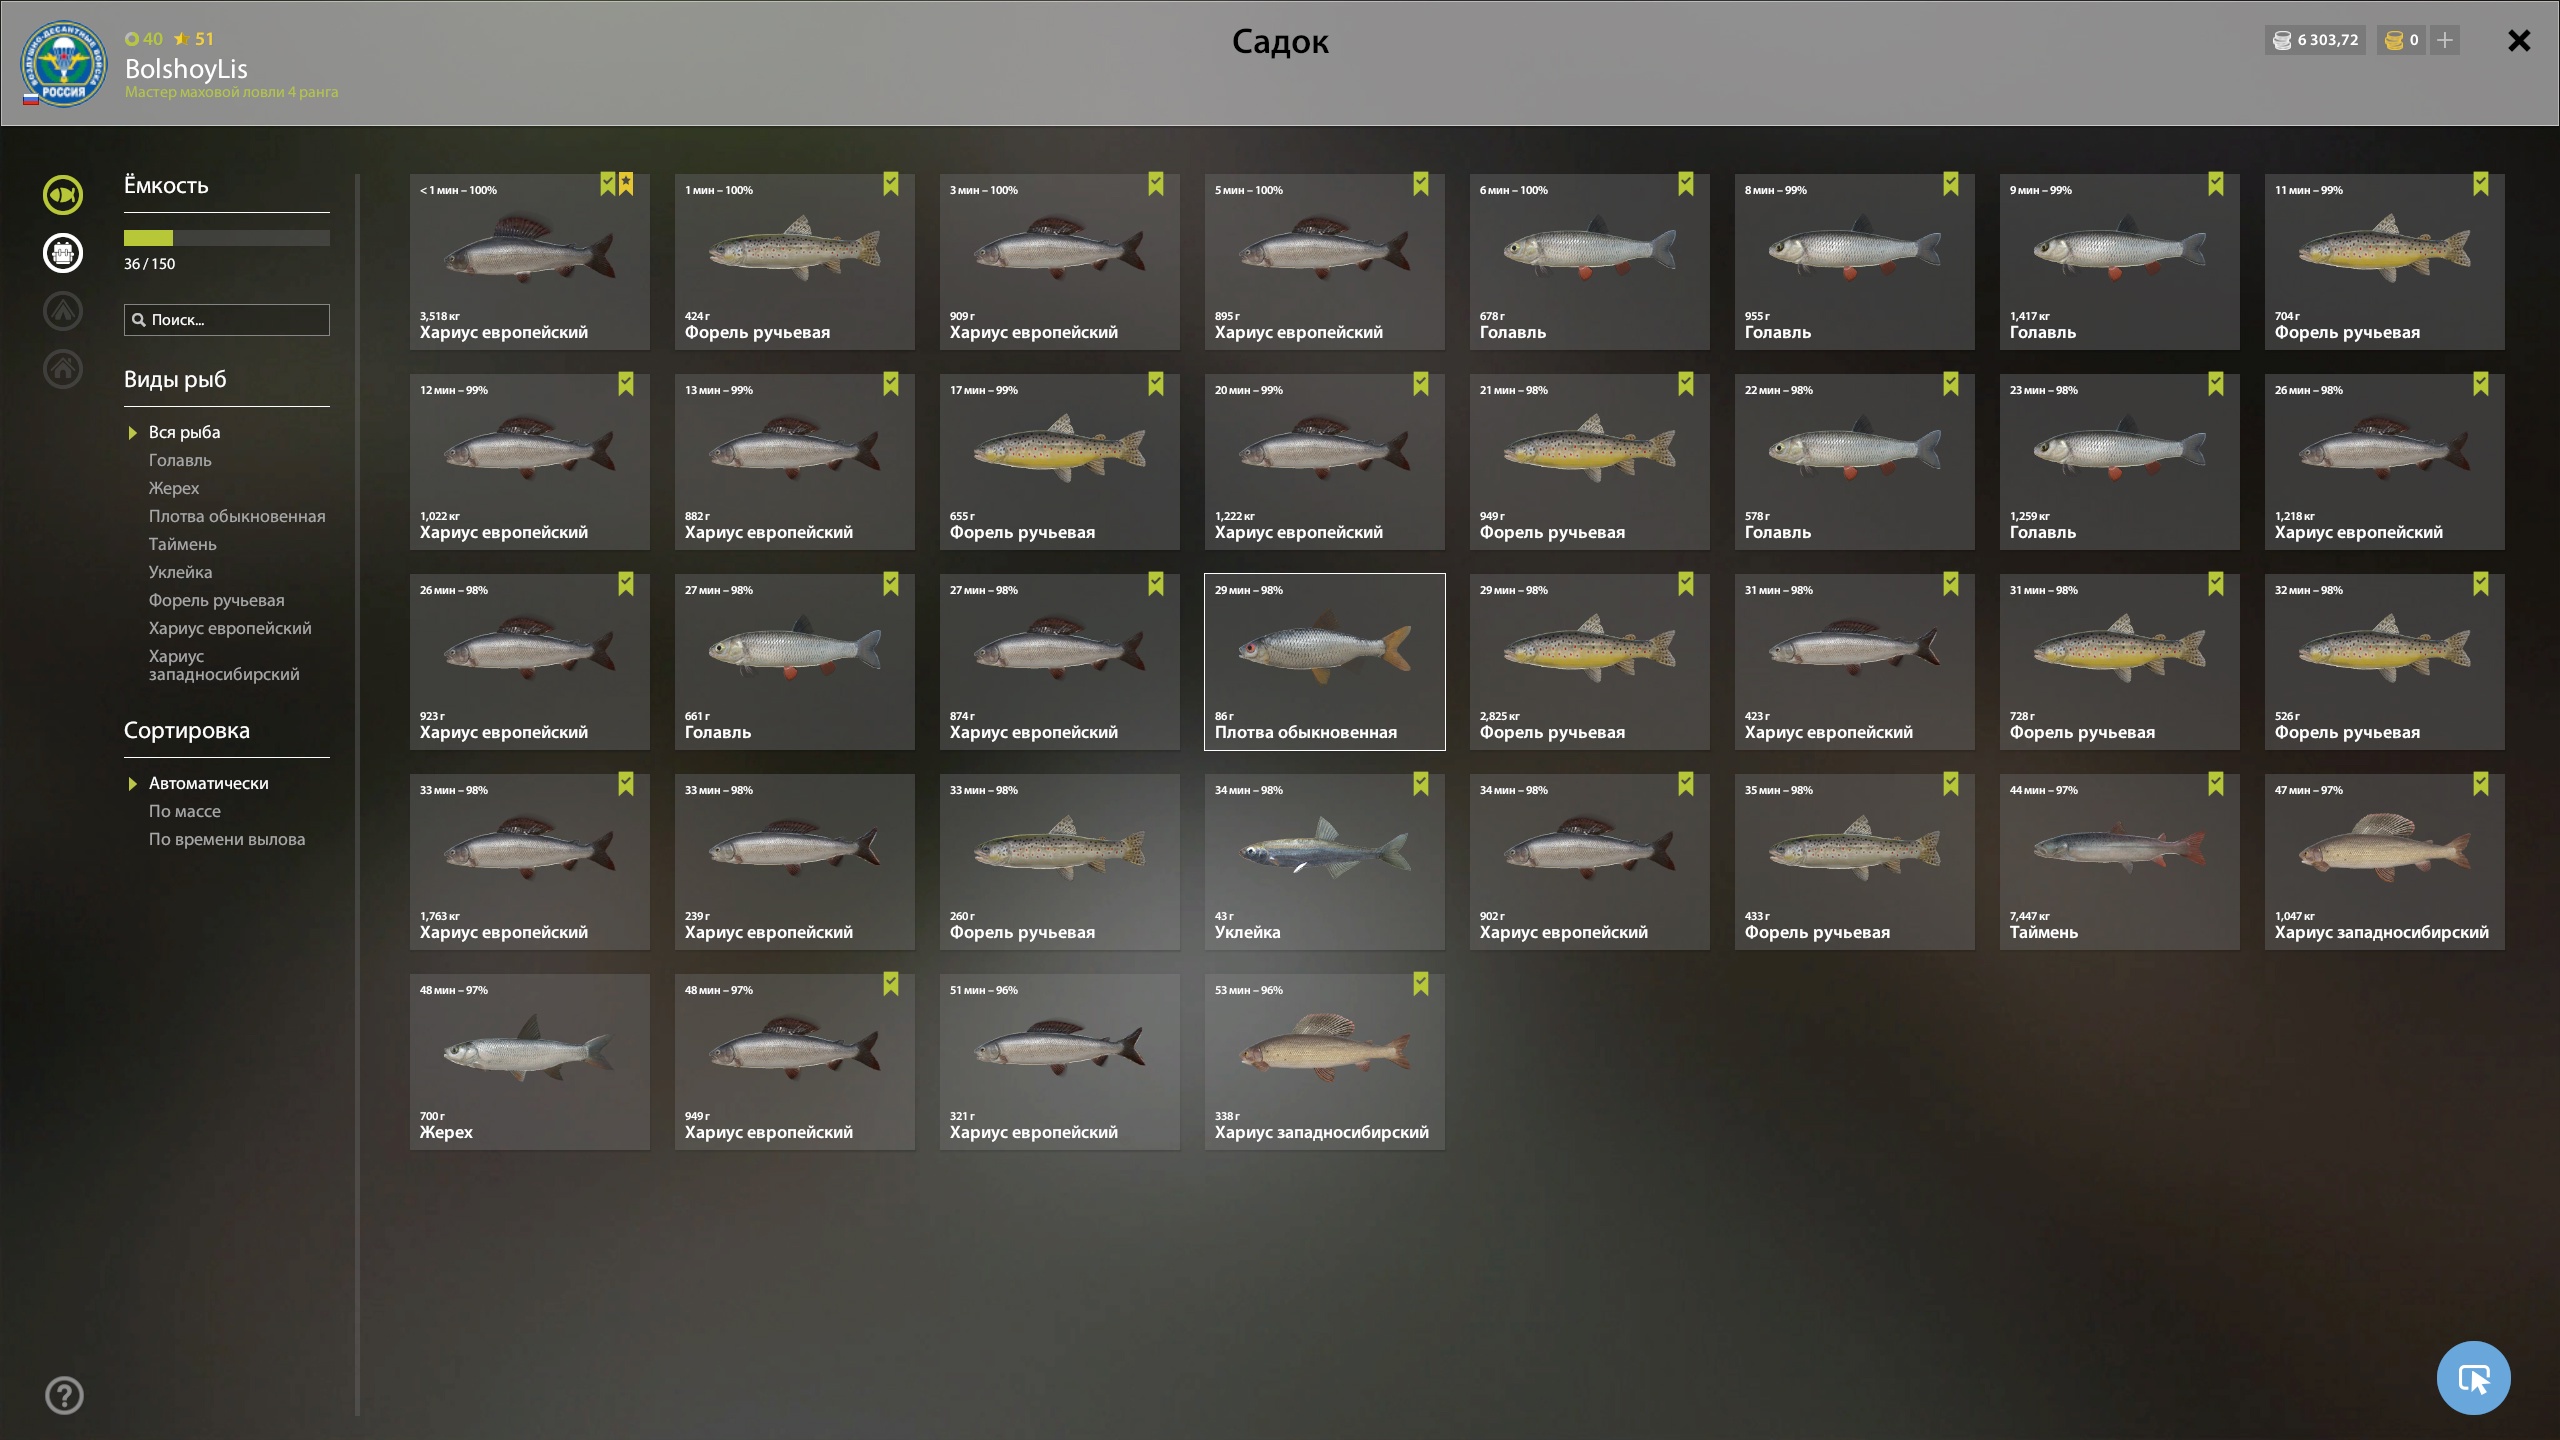Filter by Голавль species

(x=180, y=460)
